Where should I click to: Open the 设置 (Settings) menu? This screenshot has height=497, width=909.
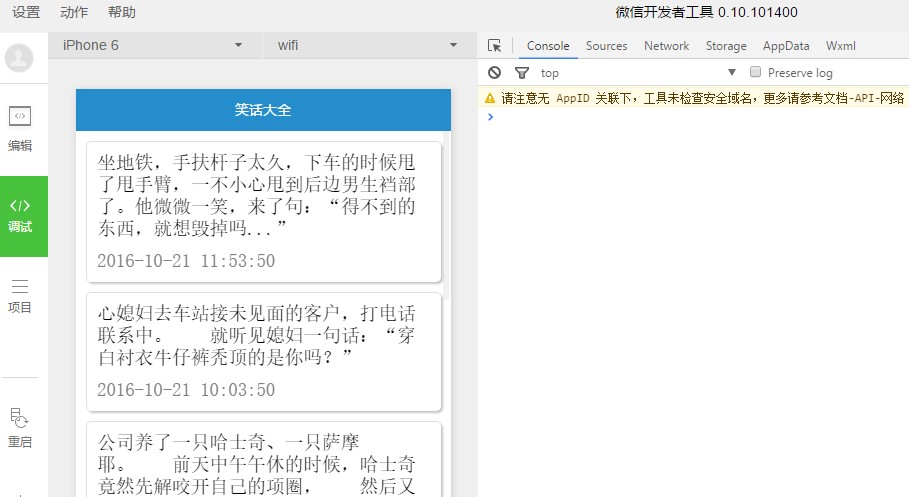click(x=26, y=13)
